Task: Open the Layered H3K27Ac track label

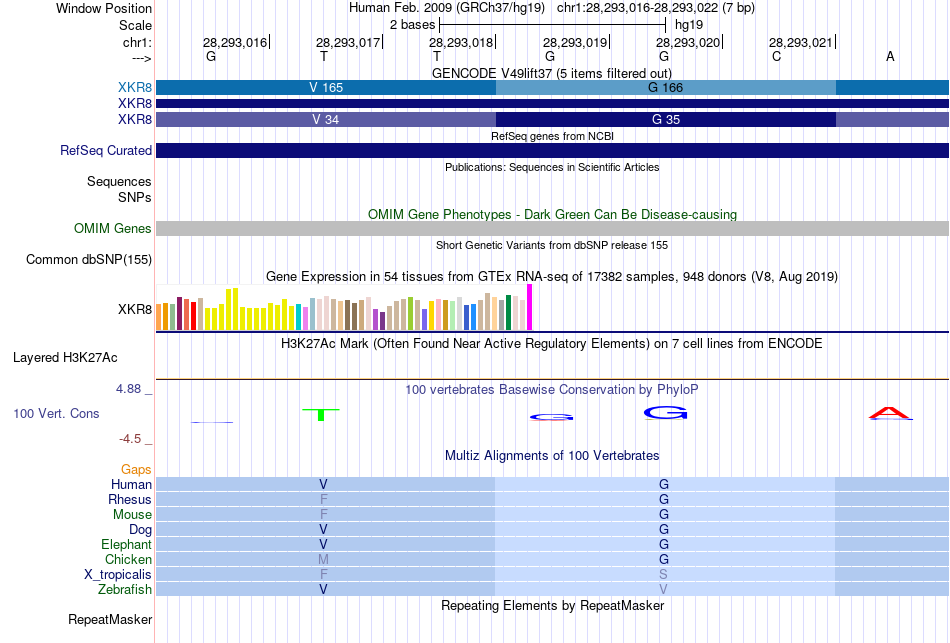Action: coord(65,358)
